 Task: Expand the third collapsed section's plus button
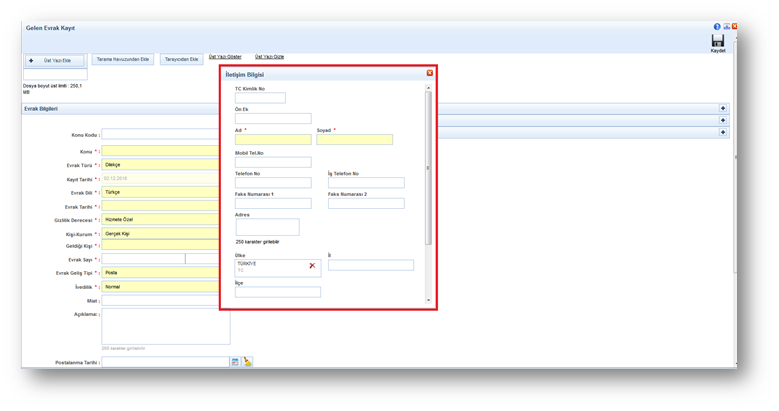pyautogui.click(x=723, y=132)
